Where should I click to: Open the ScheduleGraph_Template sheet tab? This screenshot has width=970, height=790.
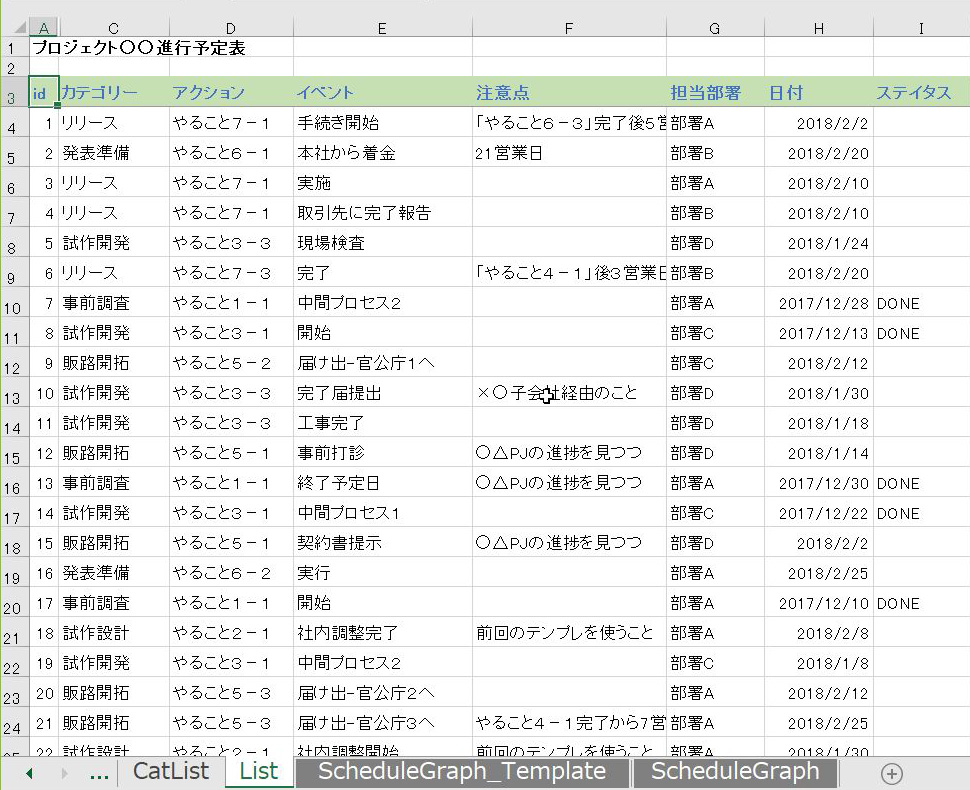[462, 772]
